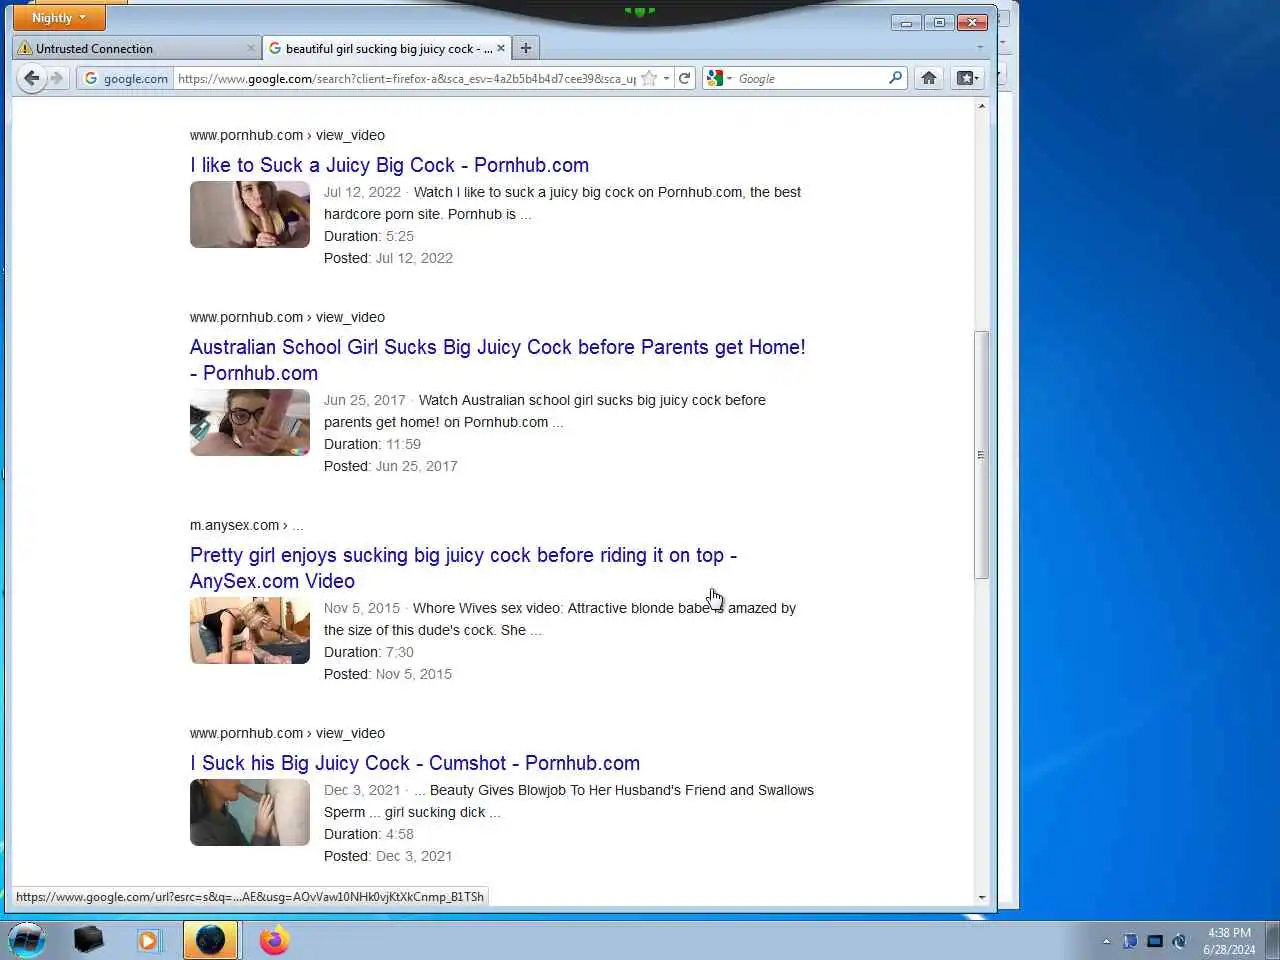Reload the current page
This screenshot has height=960, width=1280.
point(685,78)
